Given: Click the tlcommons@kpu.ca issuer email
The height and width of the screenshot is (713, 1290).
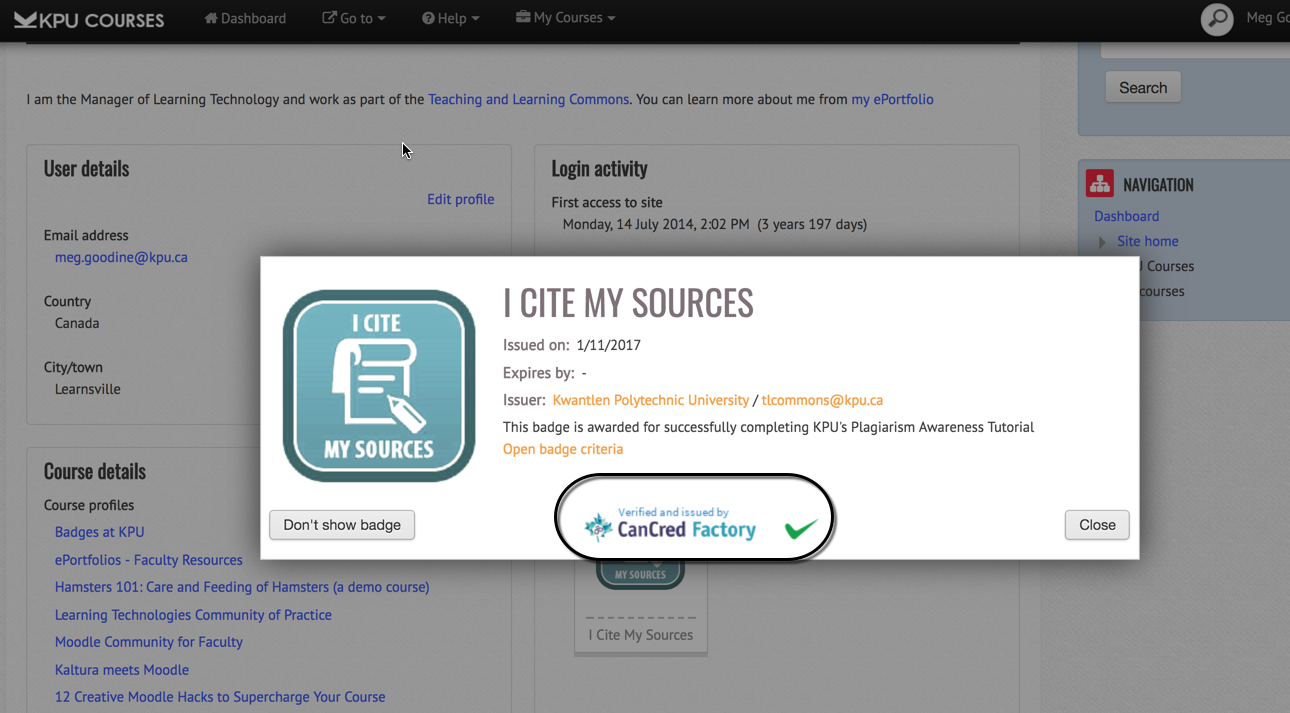Looking at the screenshot, I should point(822,400).
